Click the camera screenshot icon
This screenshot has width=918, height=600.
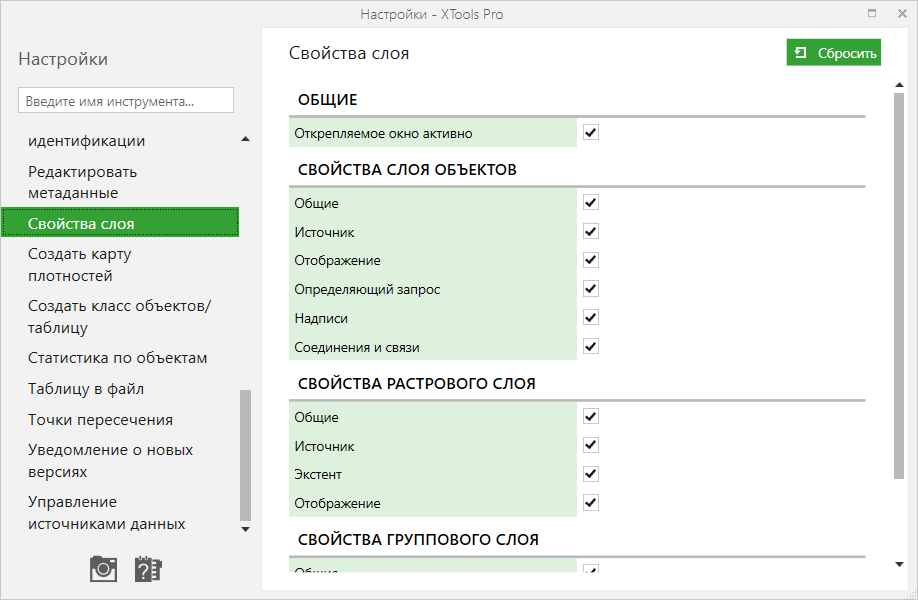click(x=103, y=569)
